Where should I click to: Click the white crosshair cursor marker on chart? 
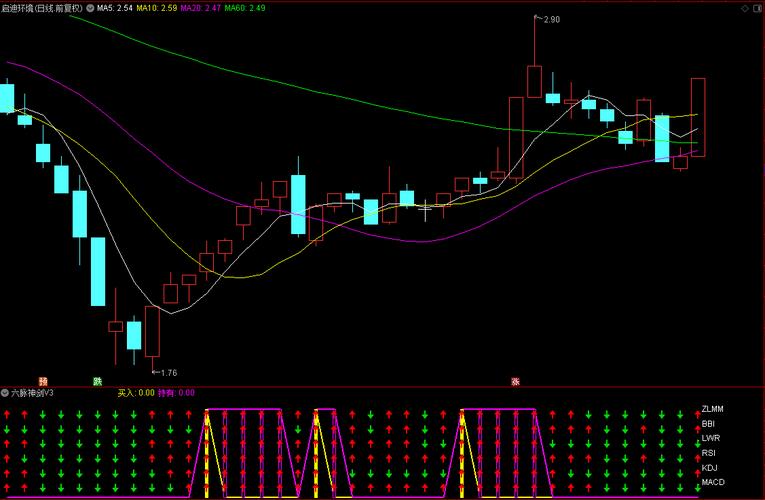click(425, 210)
